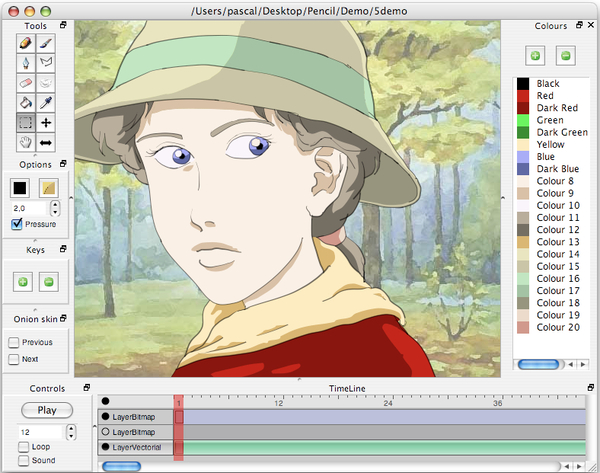Add a keyframe in the Keys panel
600x473 pixels.
click(x=23, y=281)
